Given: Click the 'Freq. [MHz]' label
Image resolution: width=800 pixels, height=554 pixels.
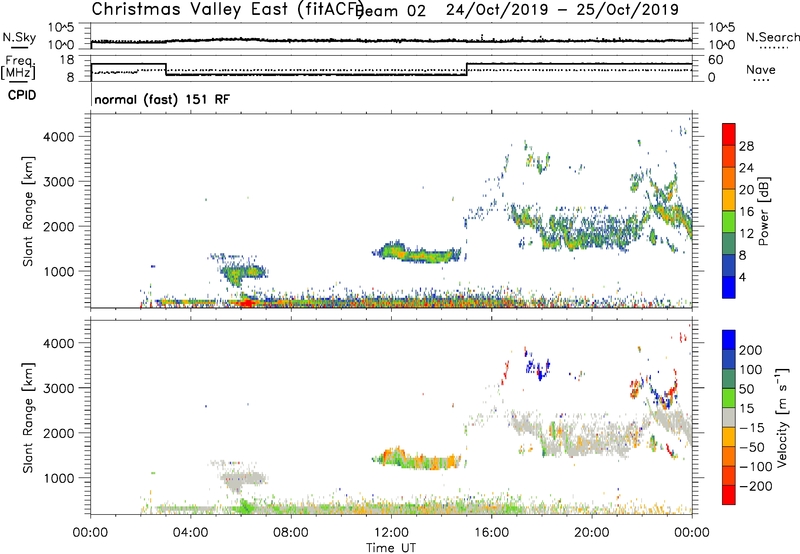Looking at the screenshot, I should [18, 67].
